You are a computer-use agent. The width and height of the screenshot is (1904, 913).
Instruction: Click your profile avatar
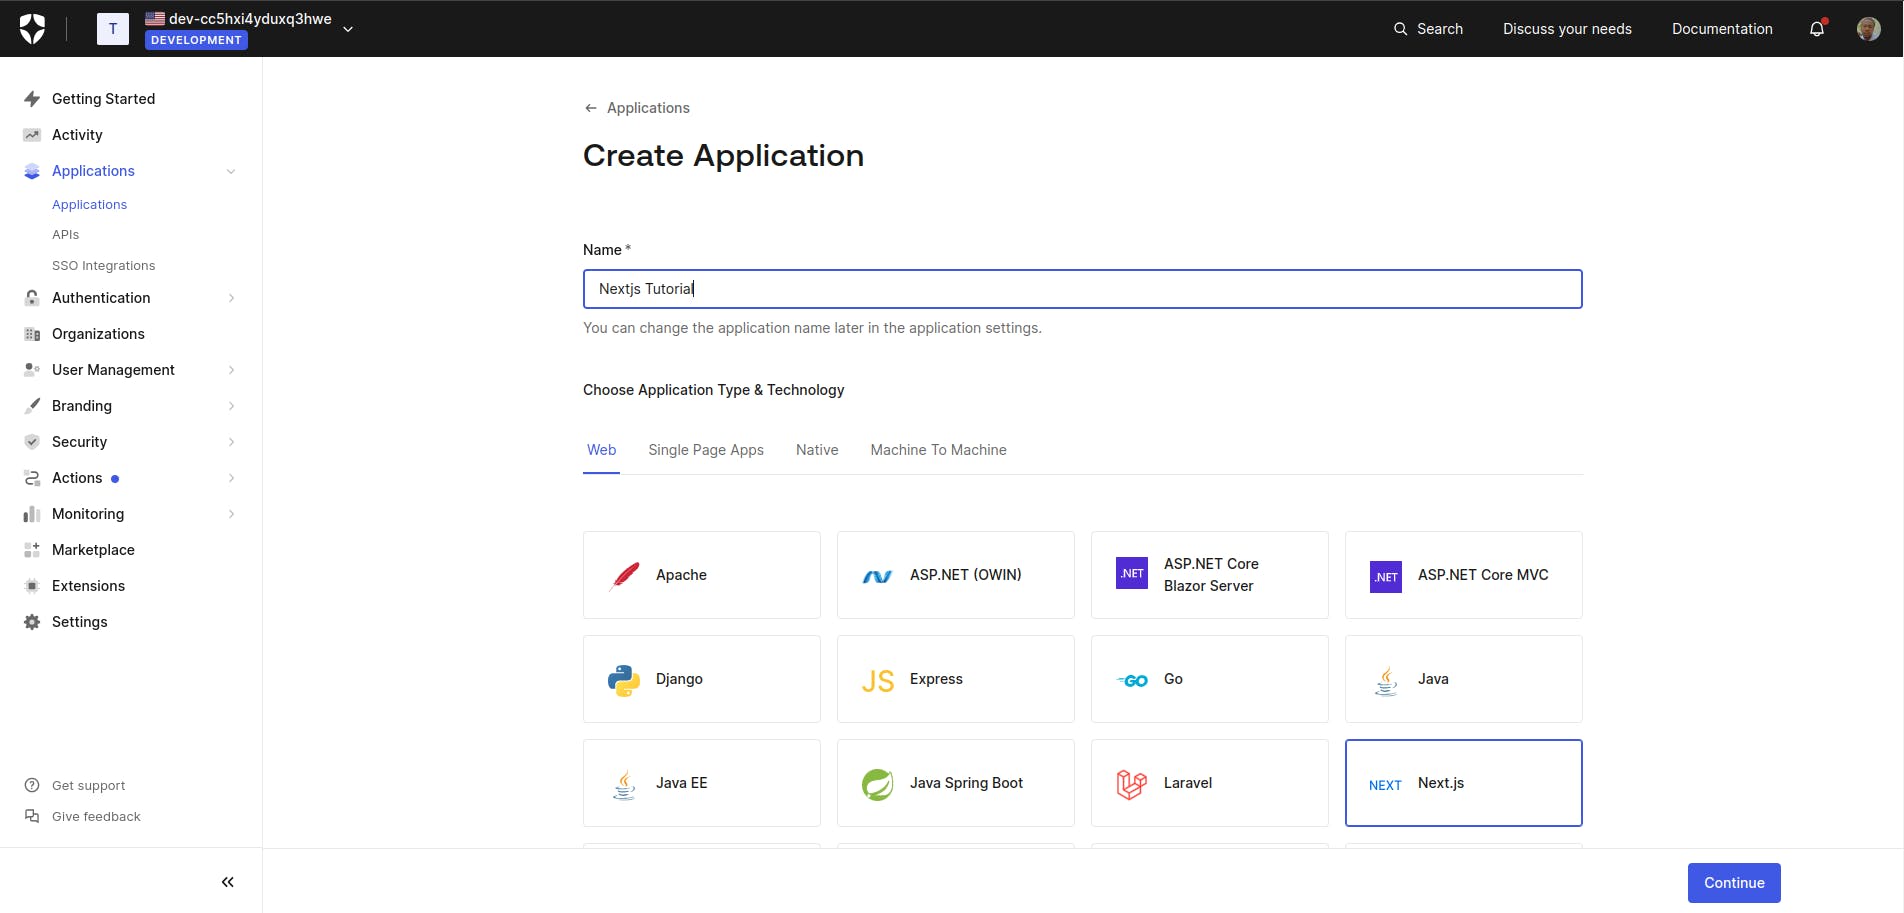1866,28
